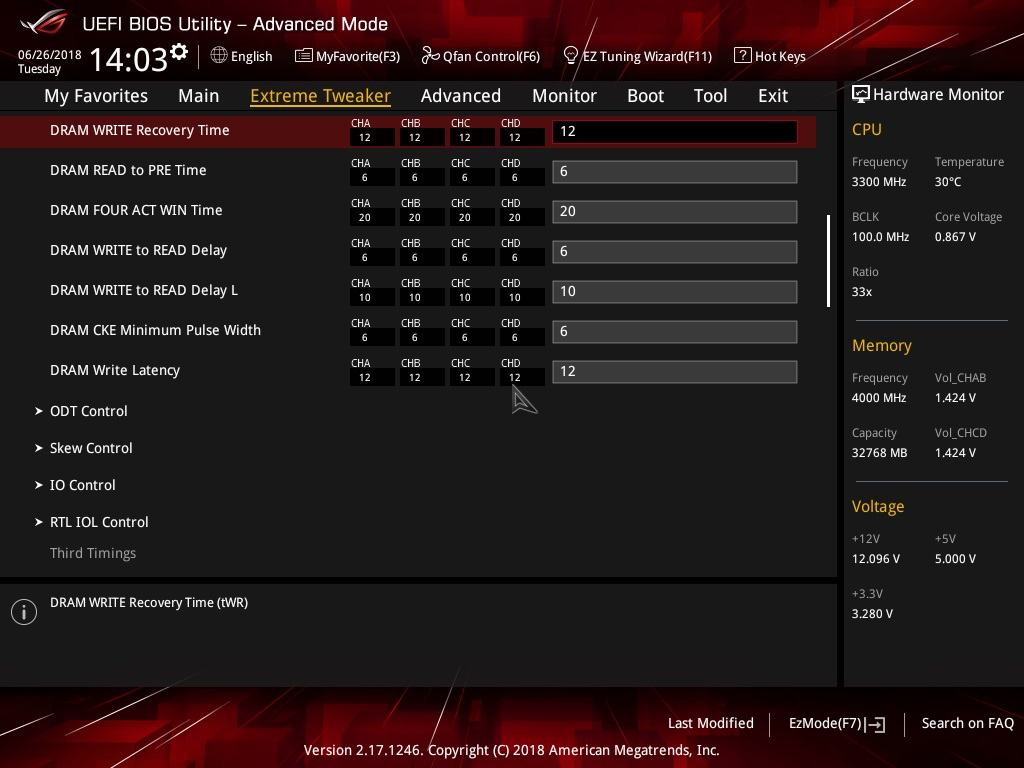Click the EZ Tuning Wizard lightbulb icon
Screen dimensions: 1024x768
(x=570, y=56)
